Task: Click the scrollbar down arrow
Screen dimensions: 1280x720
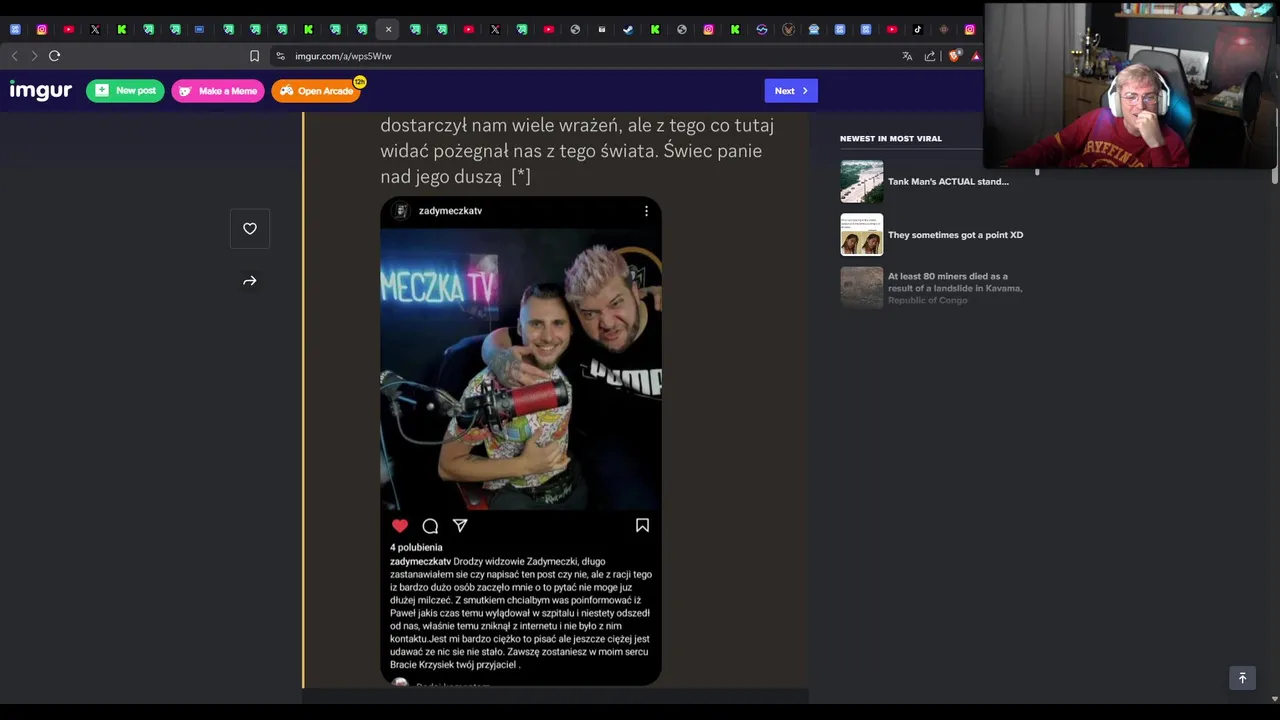Action: tap(1274, 699)
